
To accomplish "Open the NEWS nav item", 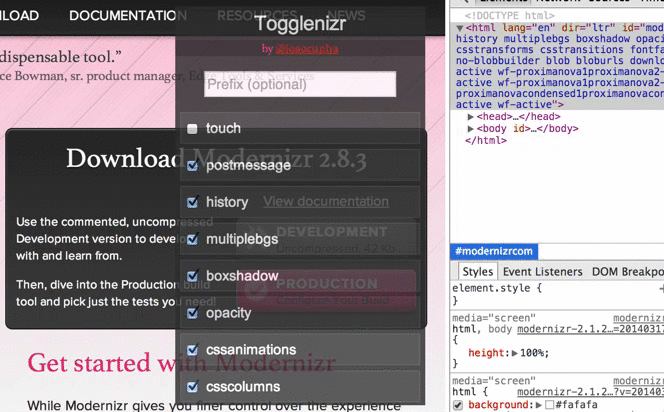I will click(346, 16).
